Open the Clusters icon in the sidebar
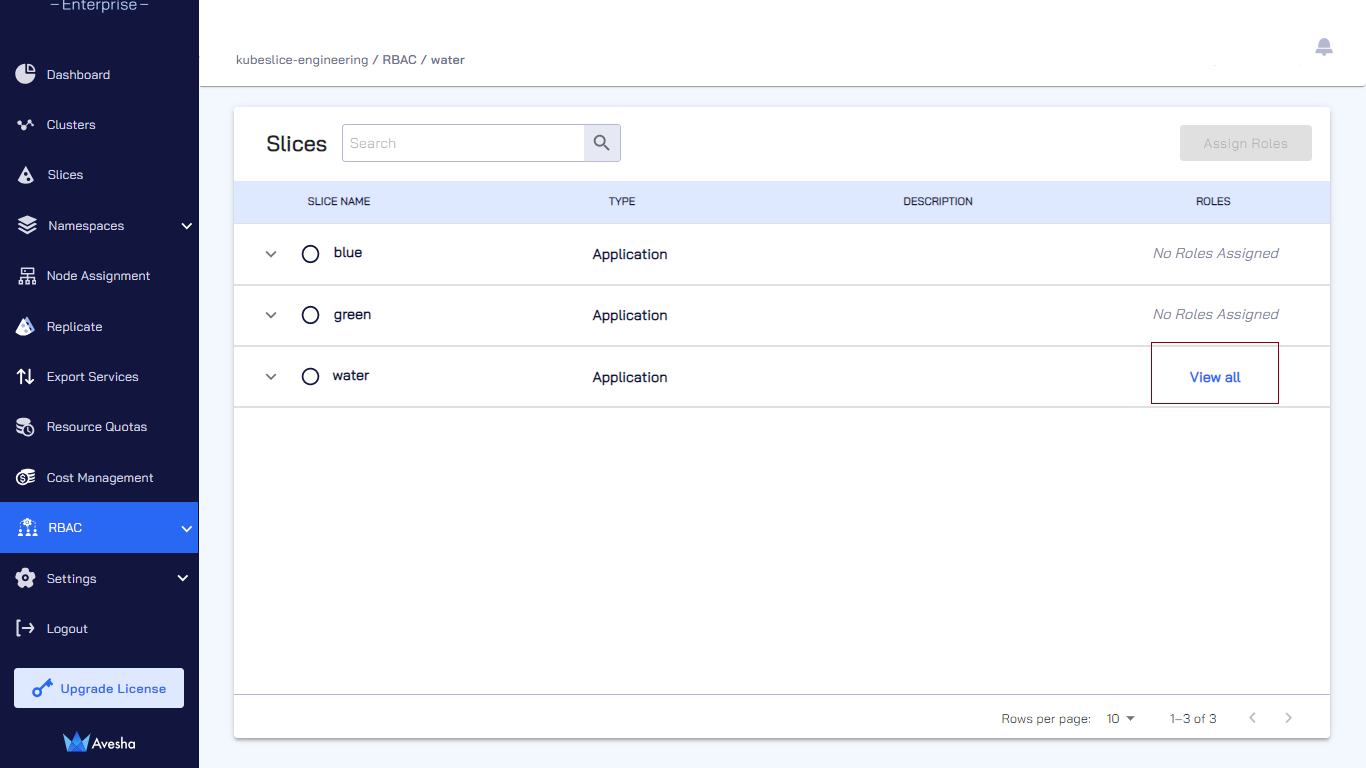The width and height of the screenshot is (1366, 768). (26, 125)
